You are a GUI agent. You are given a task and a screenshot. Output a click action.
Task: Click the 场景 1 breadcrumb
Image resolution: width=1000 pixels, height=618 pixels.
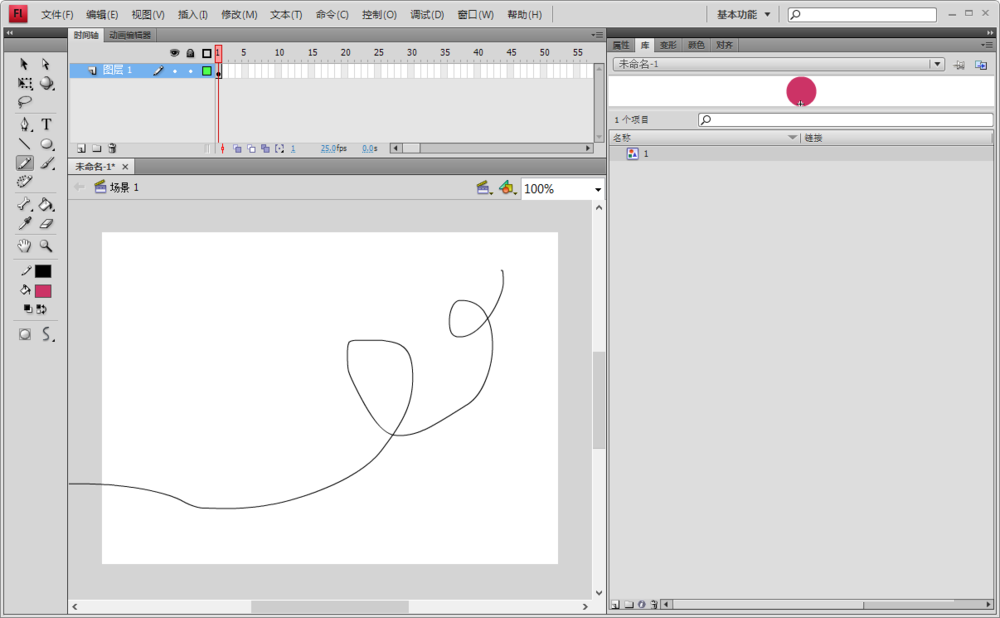coord(123,188)
